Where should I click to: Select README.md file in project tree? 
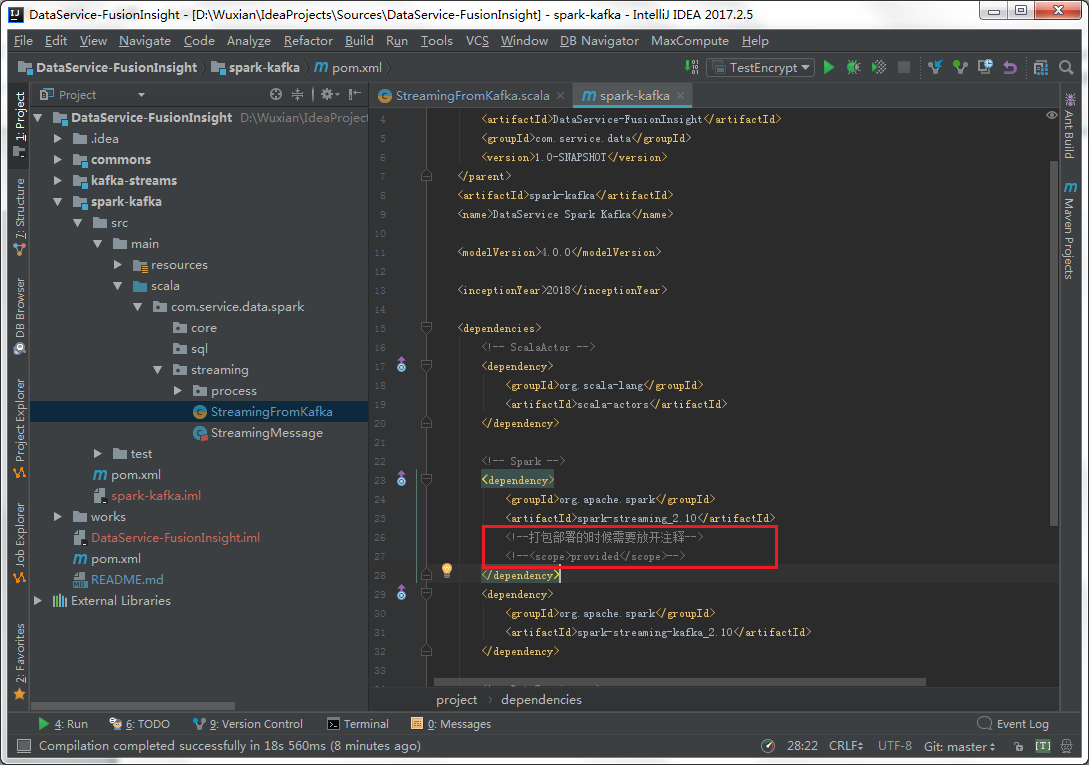pyautogui.click(x=127, y=579)
